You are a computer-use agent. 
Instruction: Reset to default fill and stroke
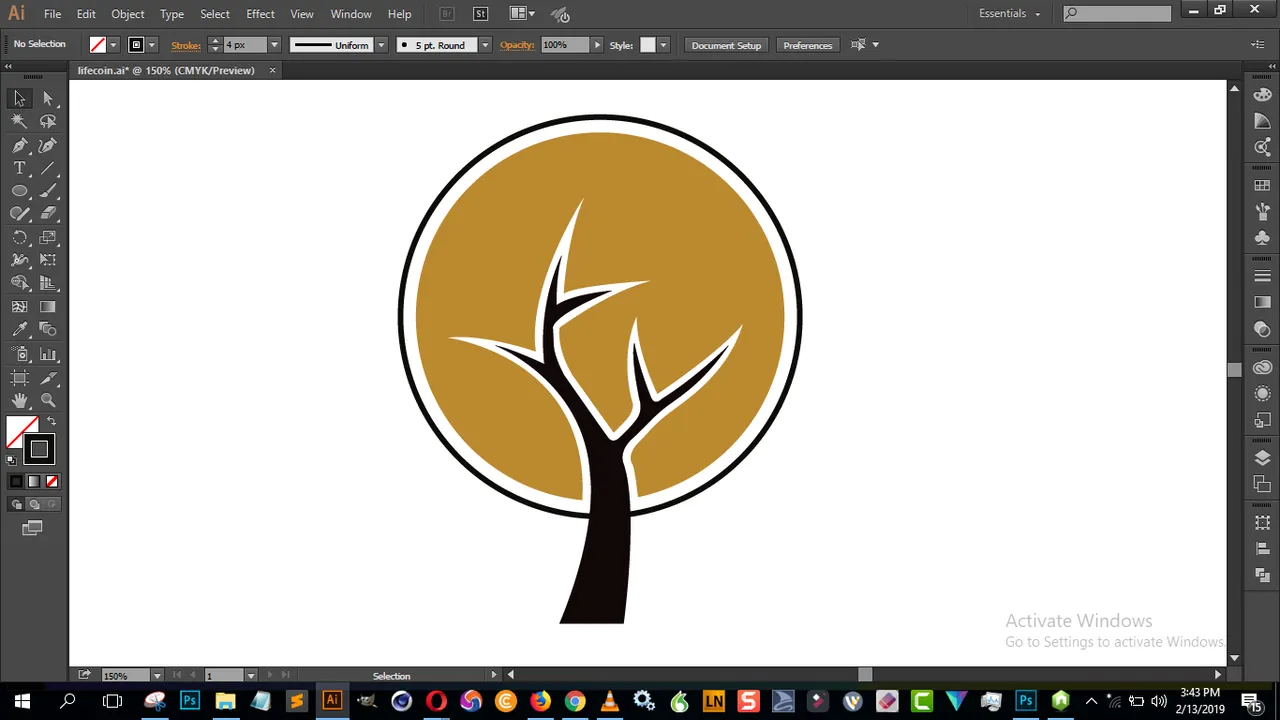(x=12, y=461)
